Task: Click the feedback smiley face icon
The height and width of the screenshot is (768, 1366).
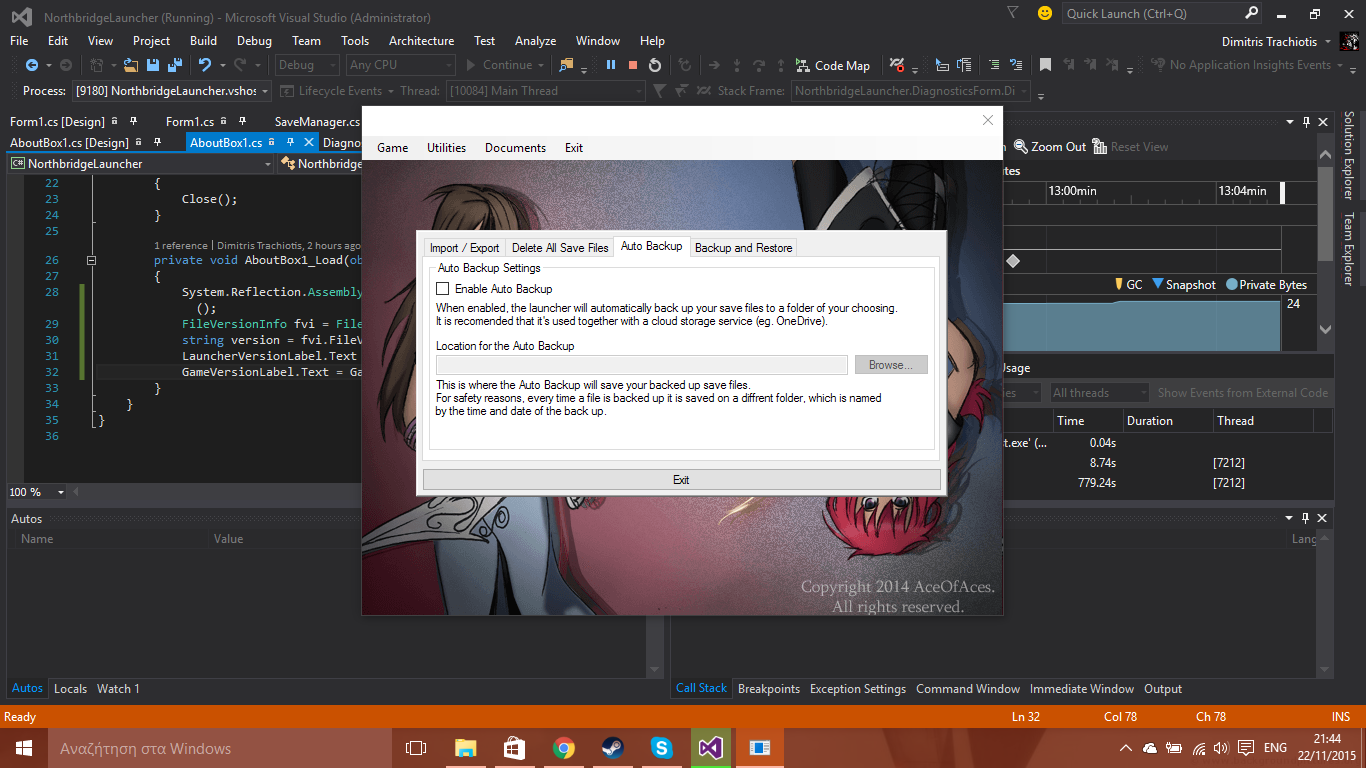Action: click(x=1045, y=13)
